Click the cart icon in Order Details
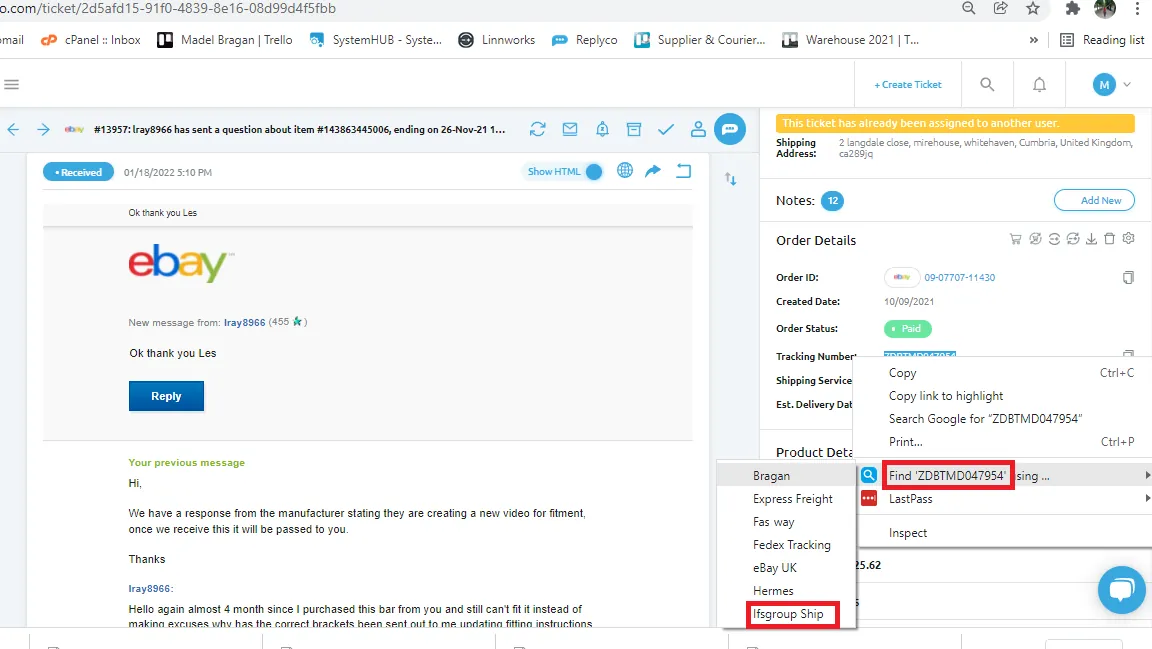1152x649 pixels. [1015, 239]
